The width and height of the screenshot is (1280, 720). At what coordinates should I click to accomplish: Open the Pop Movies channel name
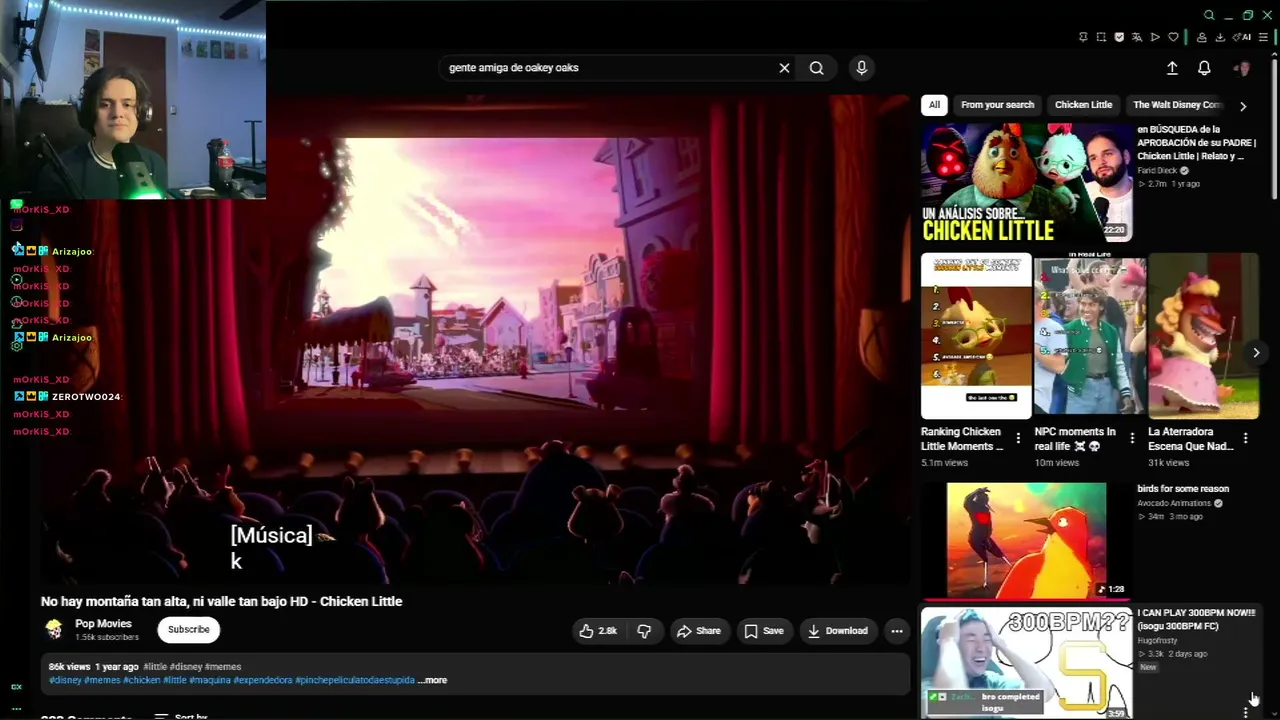103,623
